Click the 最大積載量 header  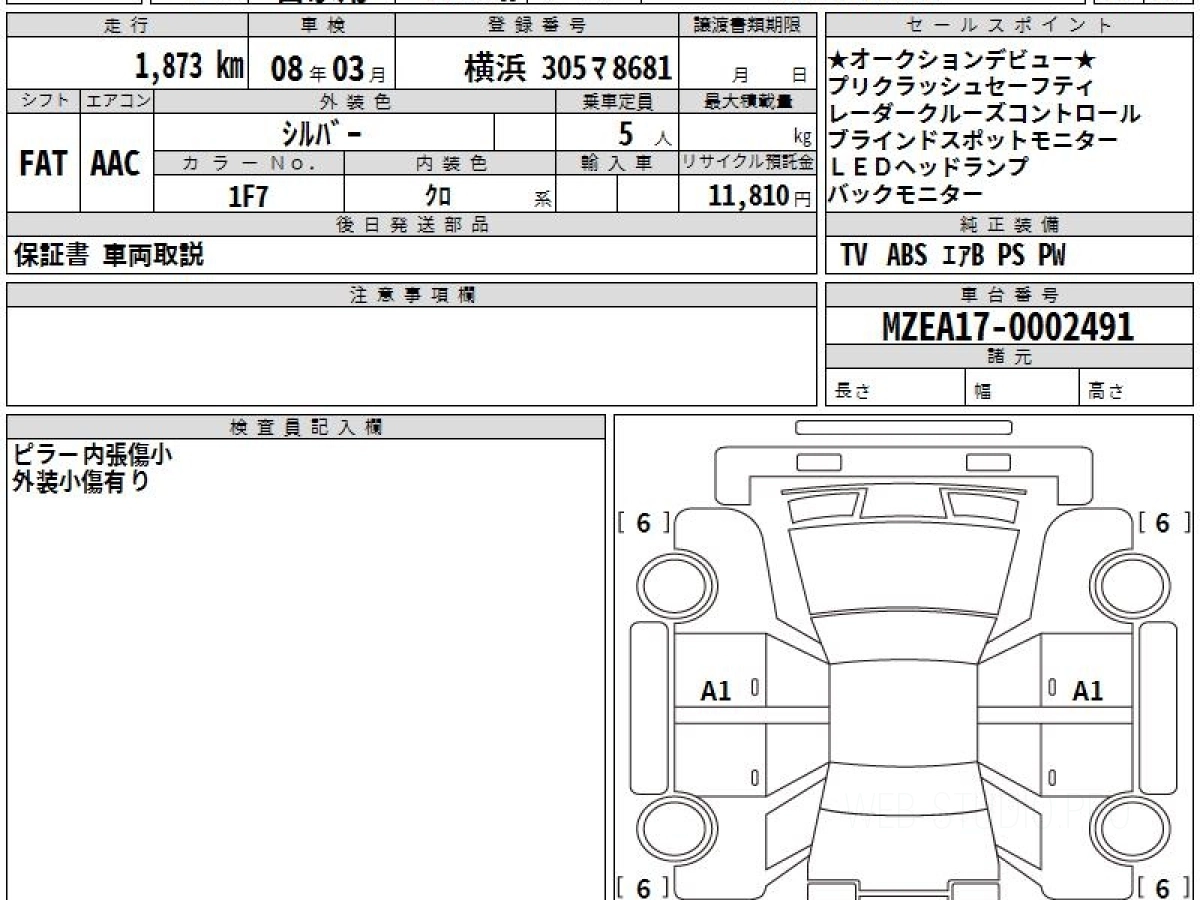748,101
